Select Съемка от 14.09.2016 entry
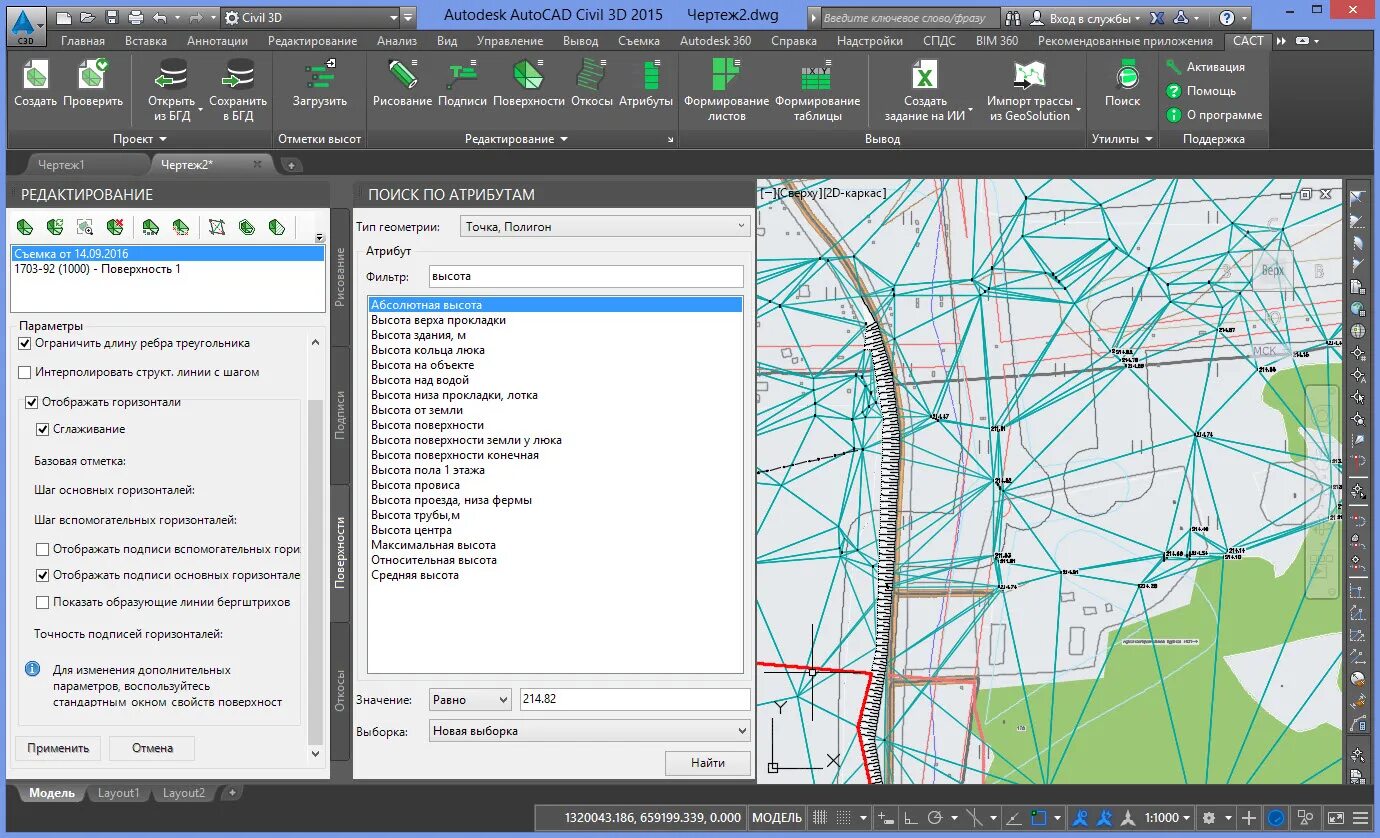Image resolution: width=1380 pixels, height=838 pixels. pyautogui.click(x=167, y=254)
